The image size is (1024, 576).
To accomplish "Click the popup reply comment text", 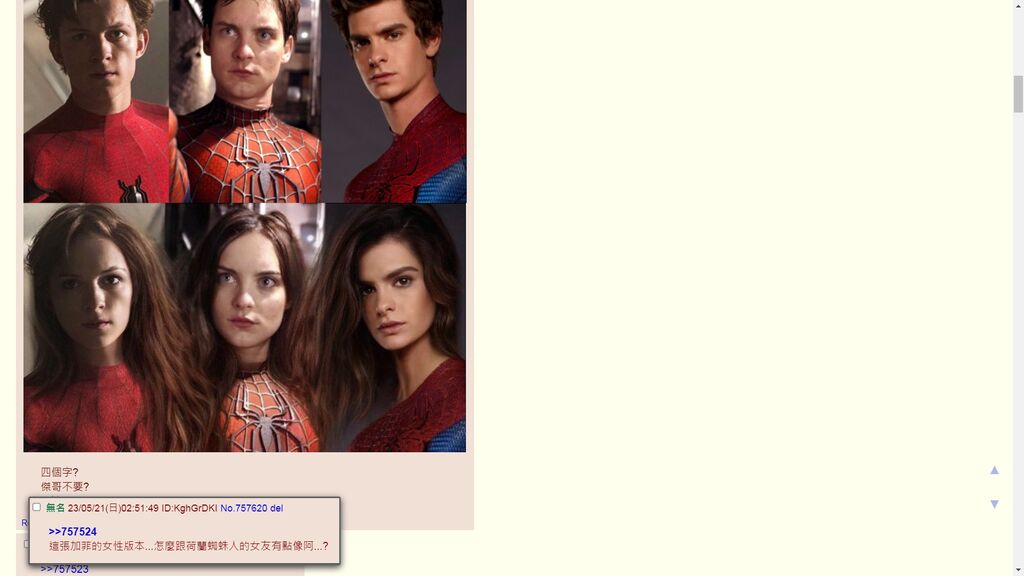I will point(189,546).
